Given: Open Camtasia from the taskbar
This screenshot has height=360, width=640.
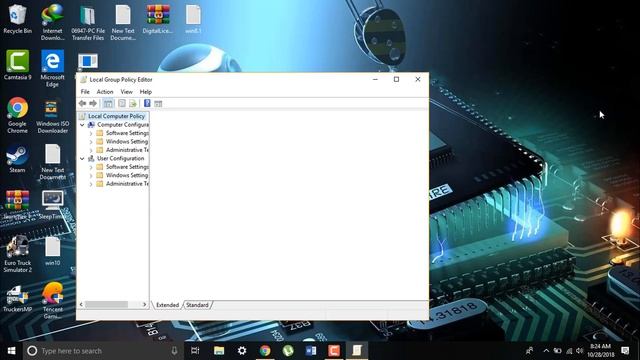Looking at the screenshot, I should 334,351.
